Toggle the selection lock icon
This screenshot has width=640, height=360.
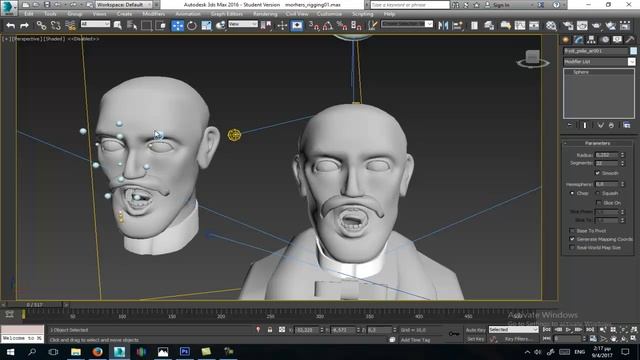[x=270, y=329]
